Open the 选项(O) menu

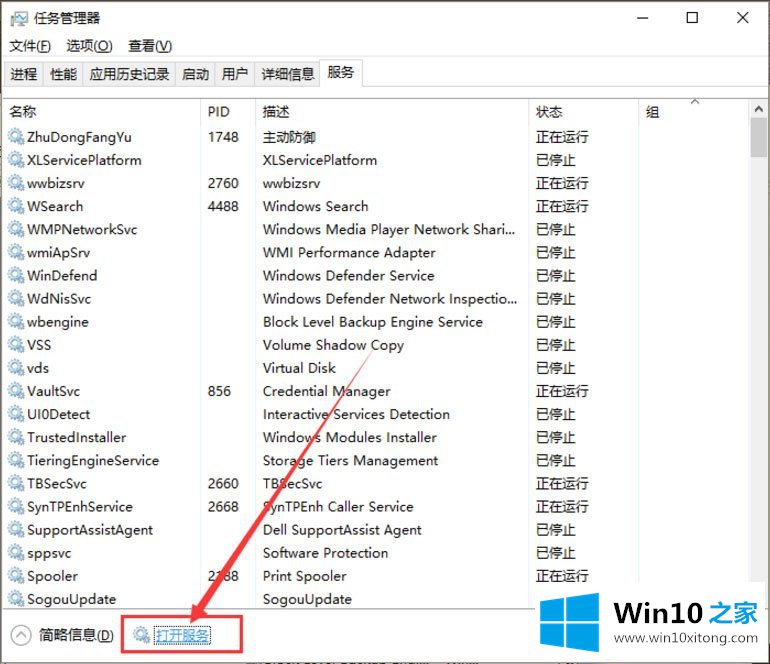[x=89, y=46]
